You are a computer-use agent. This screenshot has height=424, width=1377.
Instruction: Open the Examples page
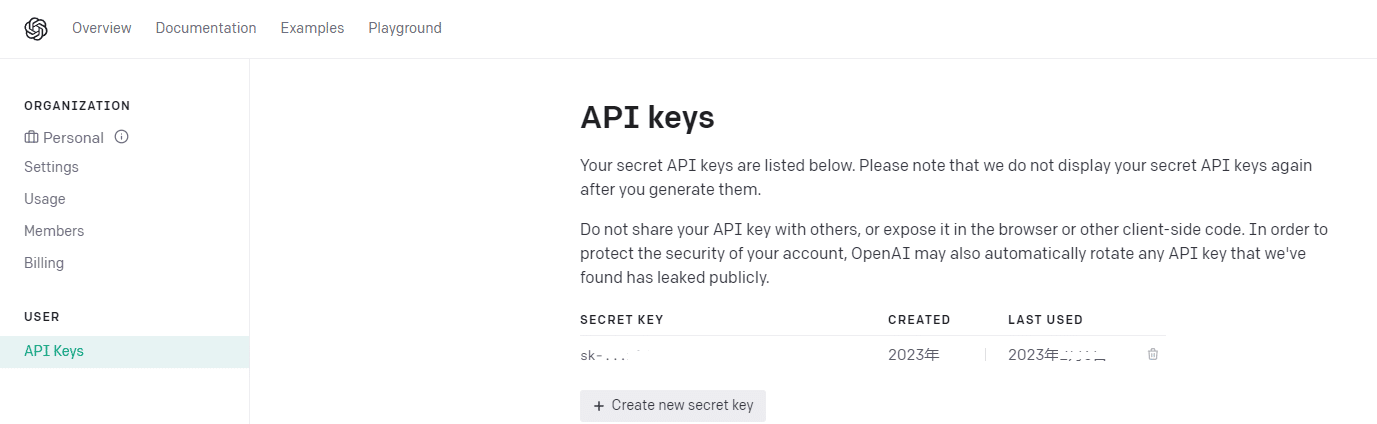312,28
